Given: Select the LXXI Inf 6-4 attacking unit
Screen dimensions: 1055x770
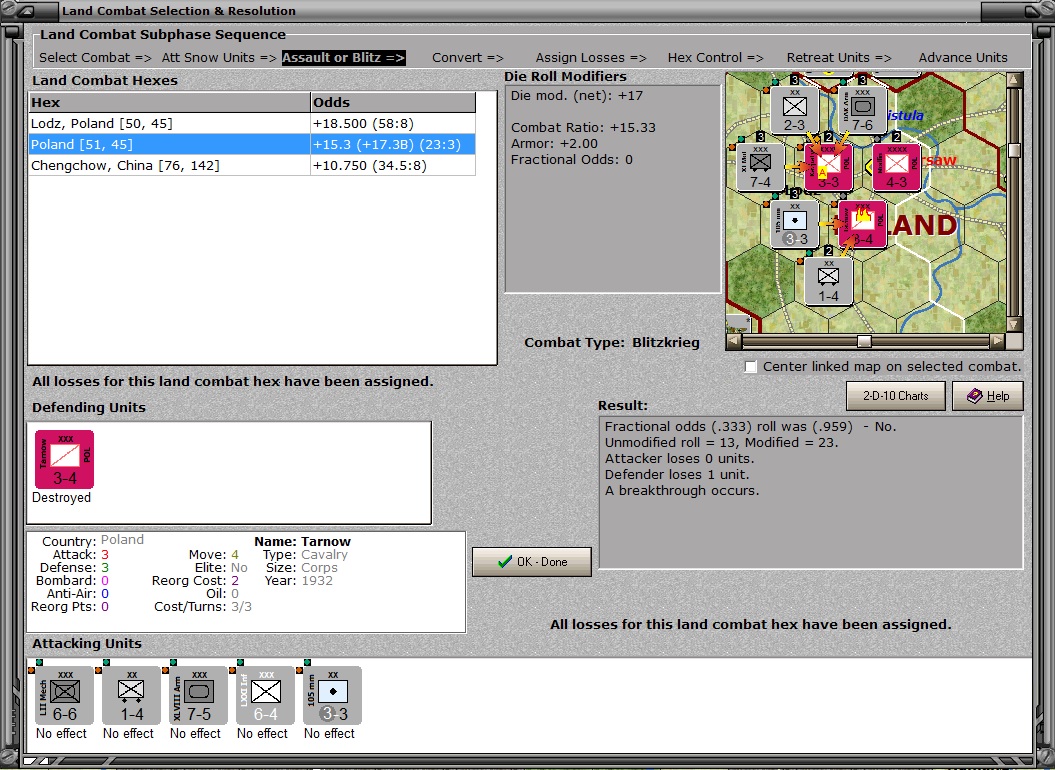Looking at the screenshot, I should point(265,695).
